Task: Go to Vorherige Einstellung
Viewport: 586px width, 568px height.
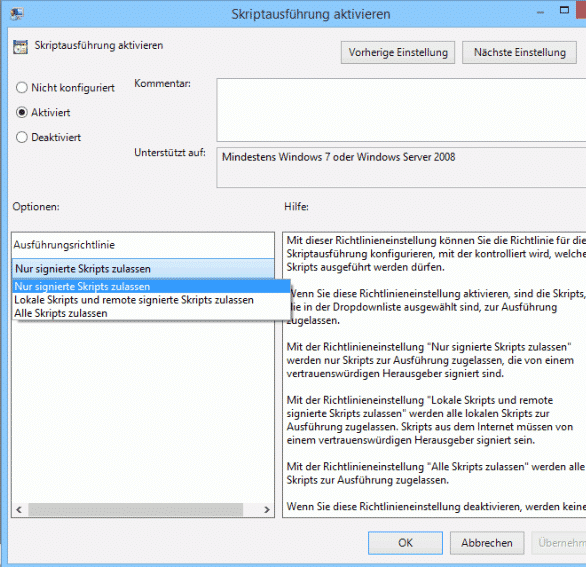Action: click(398, 53)
